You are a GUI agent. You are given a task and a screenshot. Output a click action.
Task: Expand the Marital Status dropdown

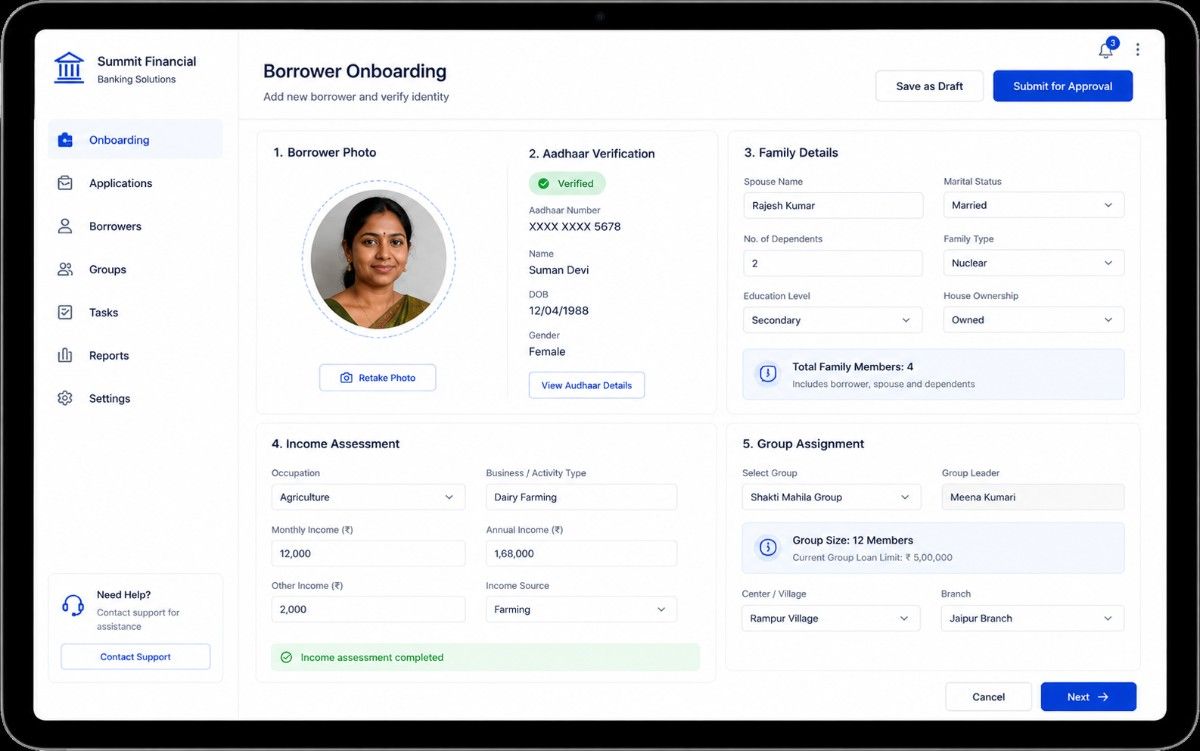[x=1033, y=205]
